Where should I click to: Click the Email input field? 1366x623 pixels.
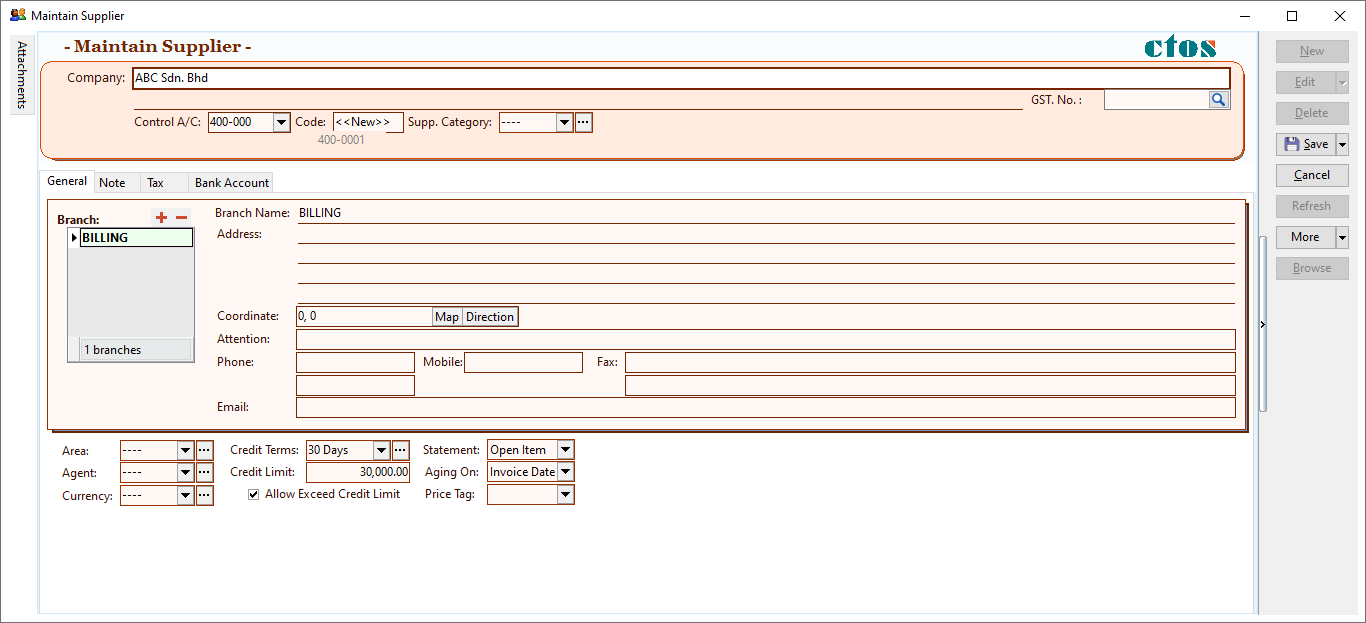pos(765,408)
